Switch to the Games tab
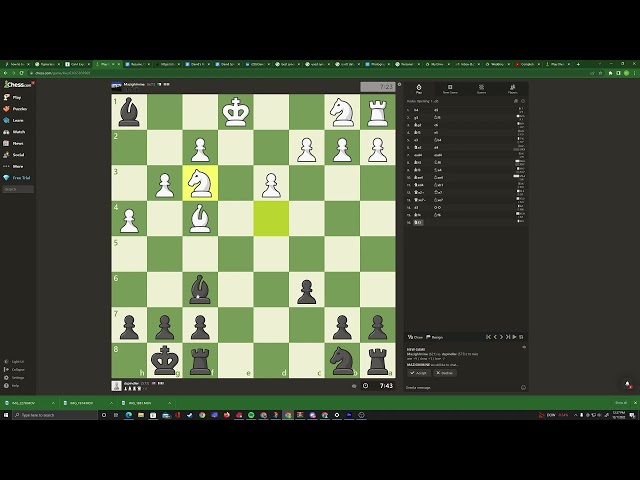This screenshot has height=480, width=640. (482, 89)
